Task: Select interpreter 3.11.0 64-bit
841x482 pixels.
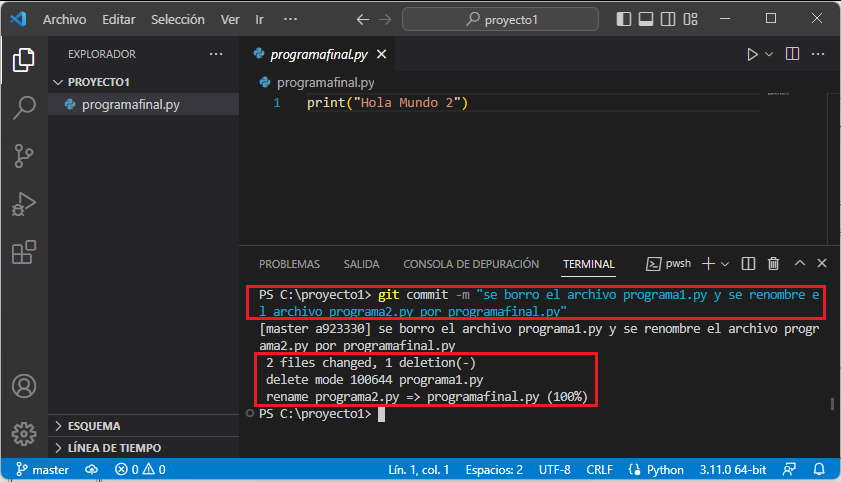Action: (x=733, y=470)
